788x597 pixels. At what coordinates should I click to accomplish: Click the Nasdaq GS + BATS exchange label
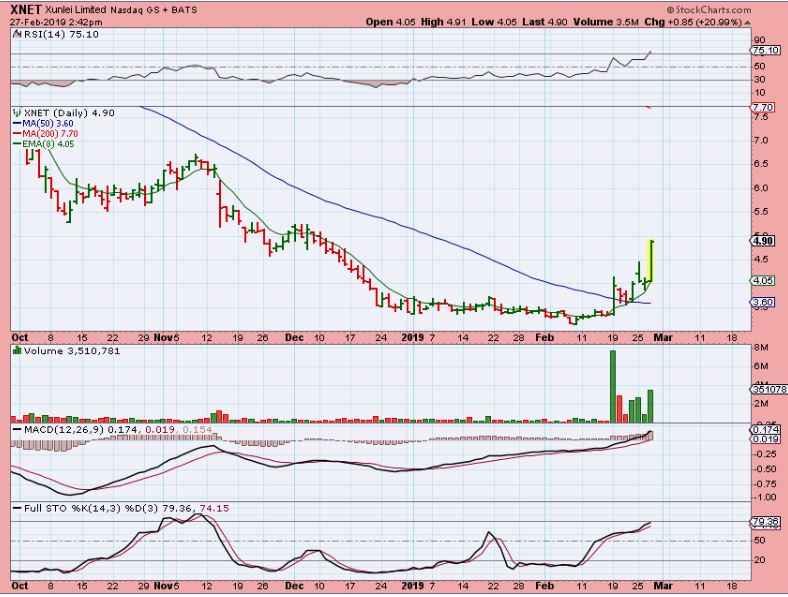[153, 10]
